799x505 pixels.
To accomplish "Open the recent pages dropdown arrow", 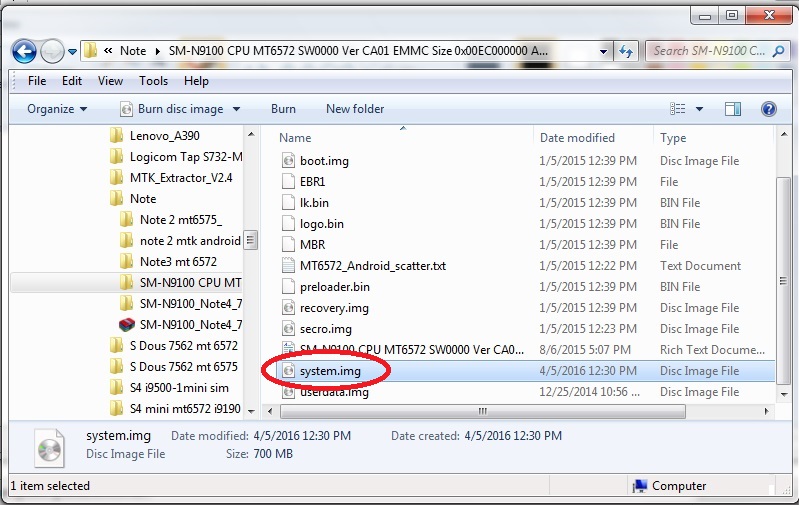I will click(72, 51).
